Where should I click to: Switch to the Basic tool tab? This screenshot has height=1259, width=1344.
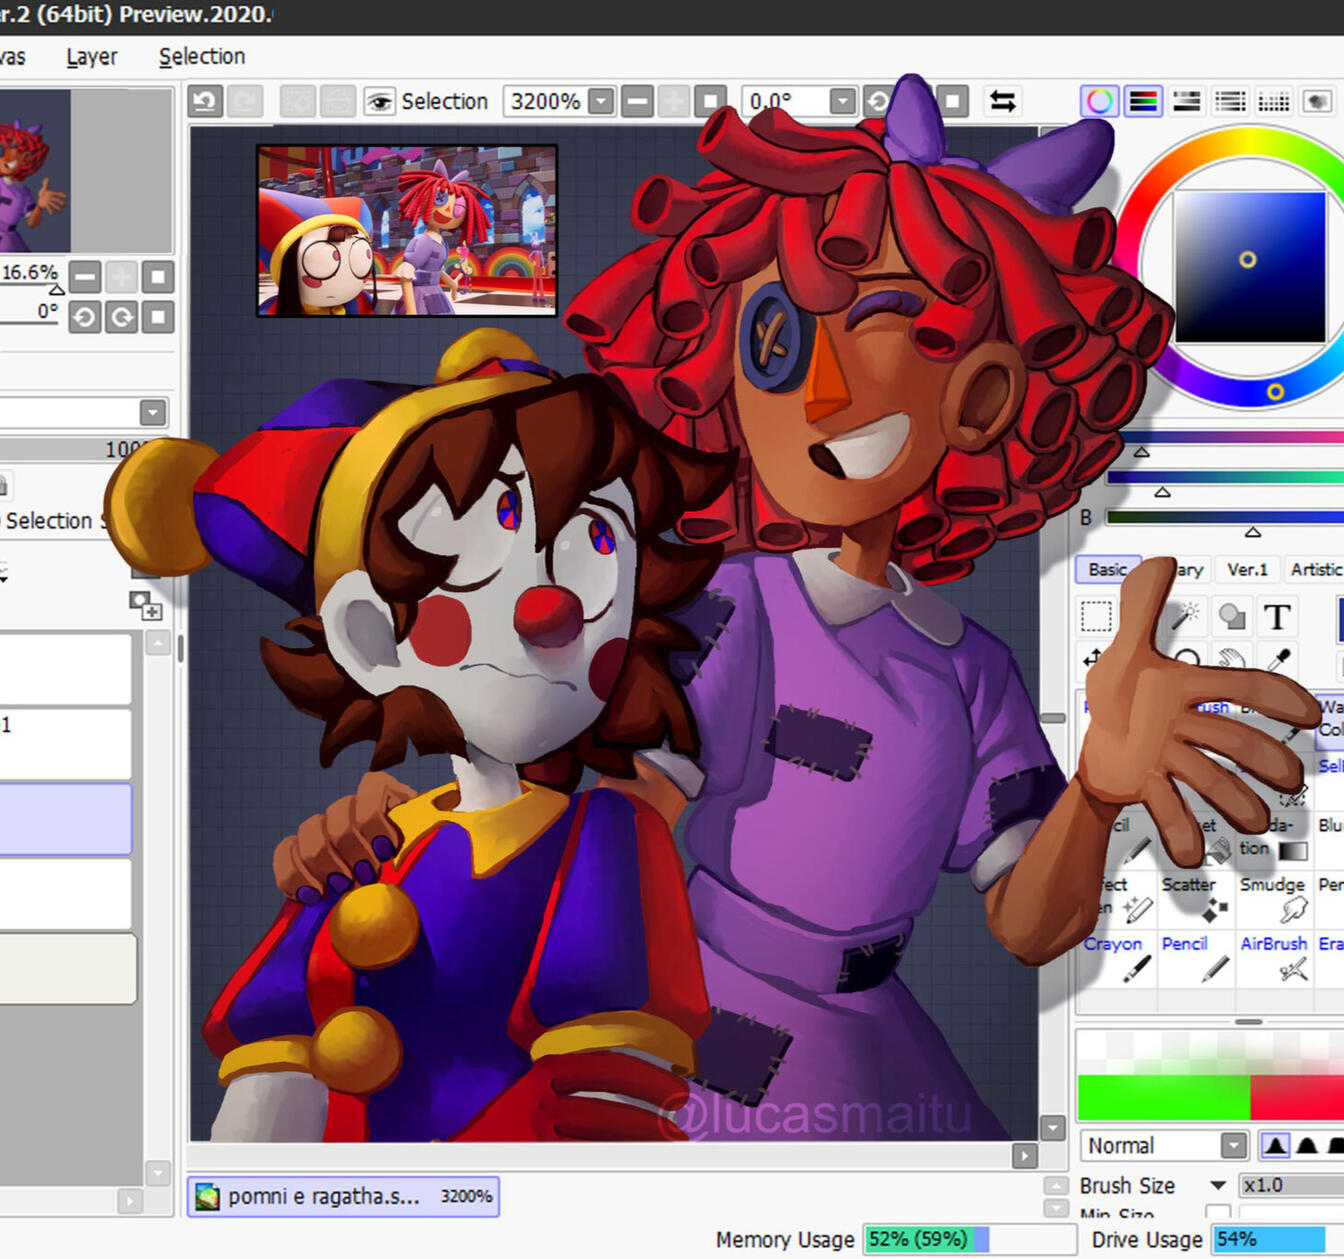tap(1108, 569)
